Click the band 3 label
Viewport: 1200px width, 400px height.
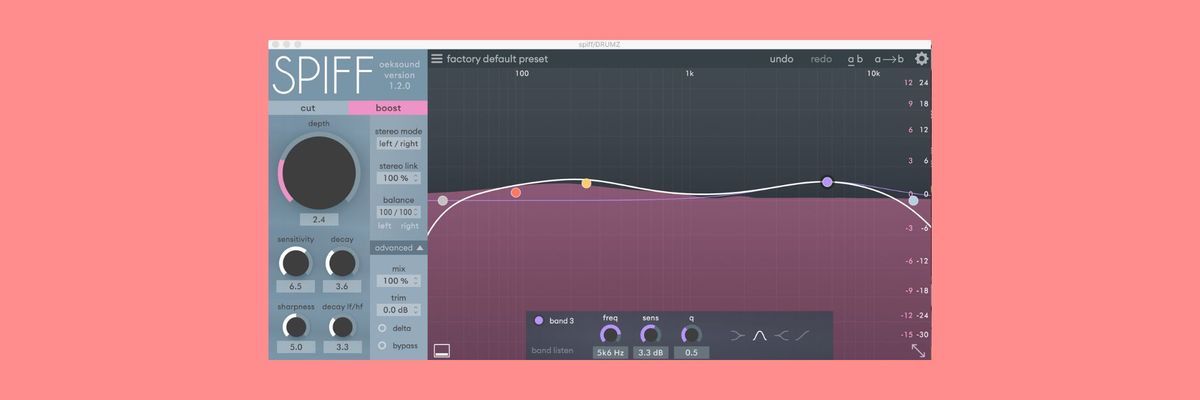pos(562,321)
